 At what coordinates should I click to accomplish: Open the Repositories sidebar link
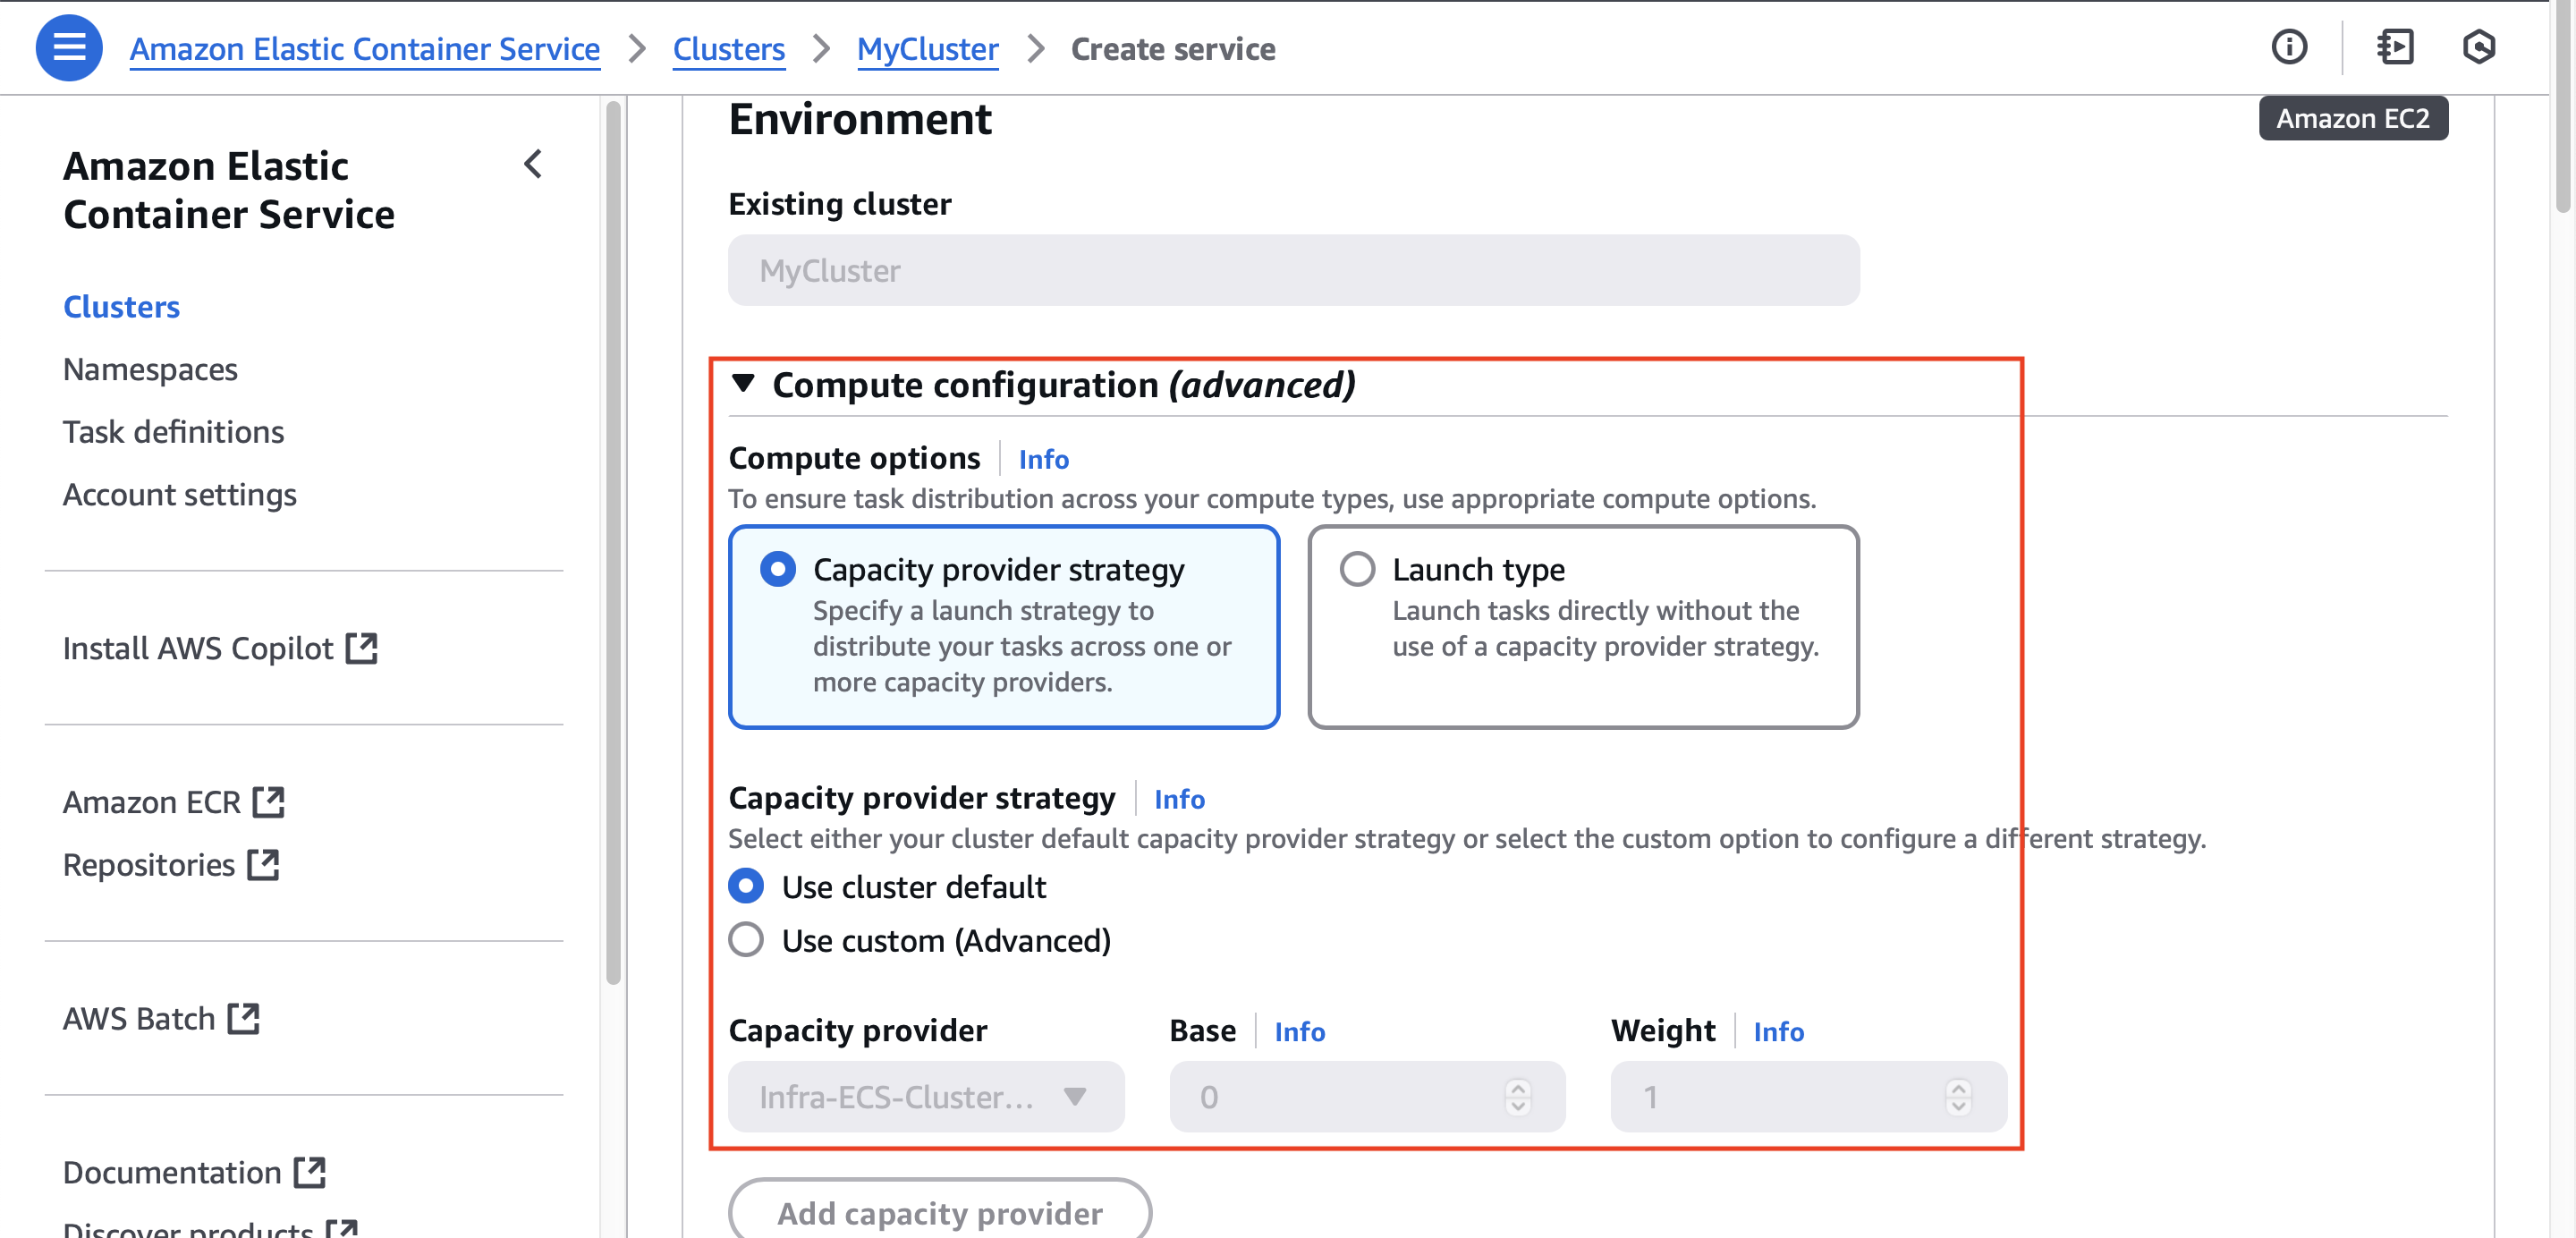pos(149,865)
